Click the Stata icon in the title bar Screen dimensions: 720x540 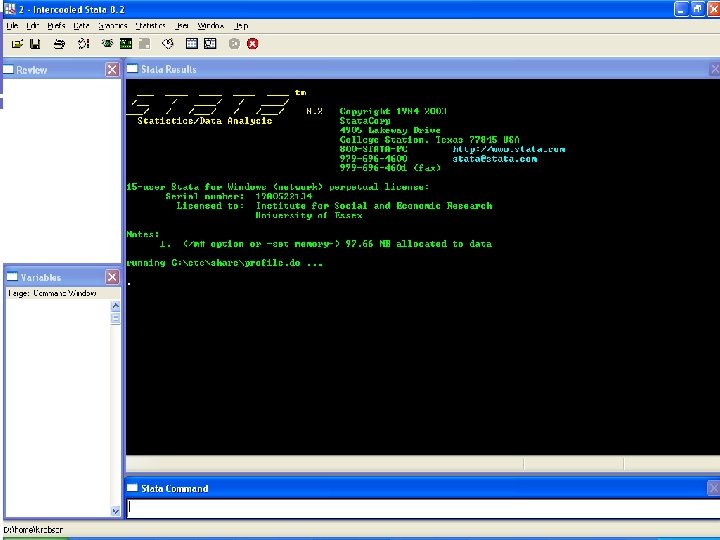[9, 9]
